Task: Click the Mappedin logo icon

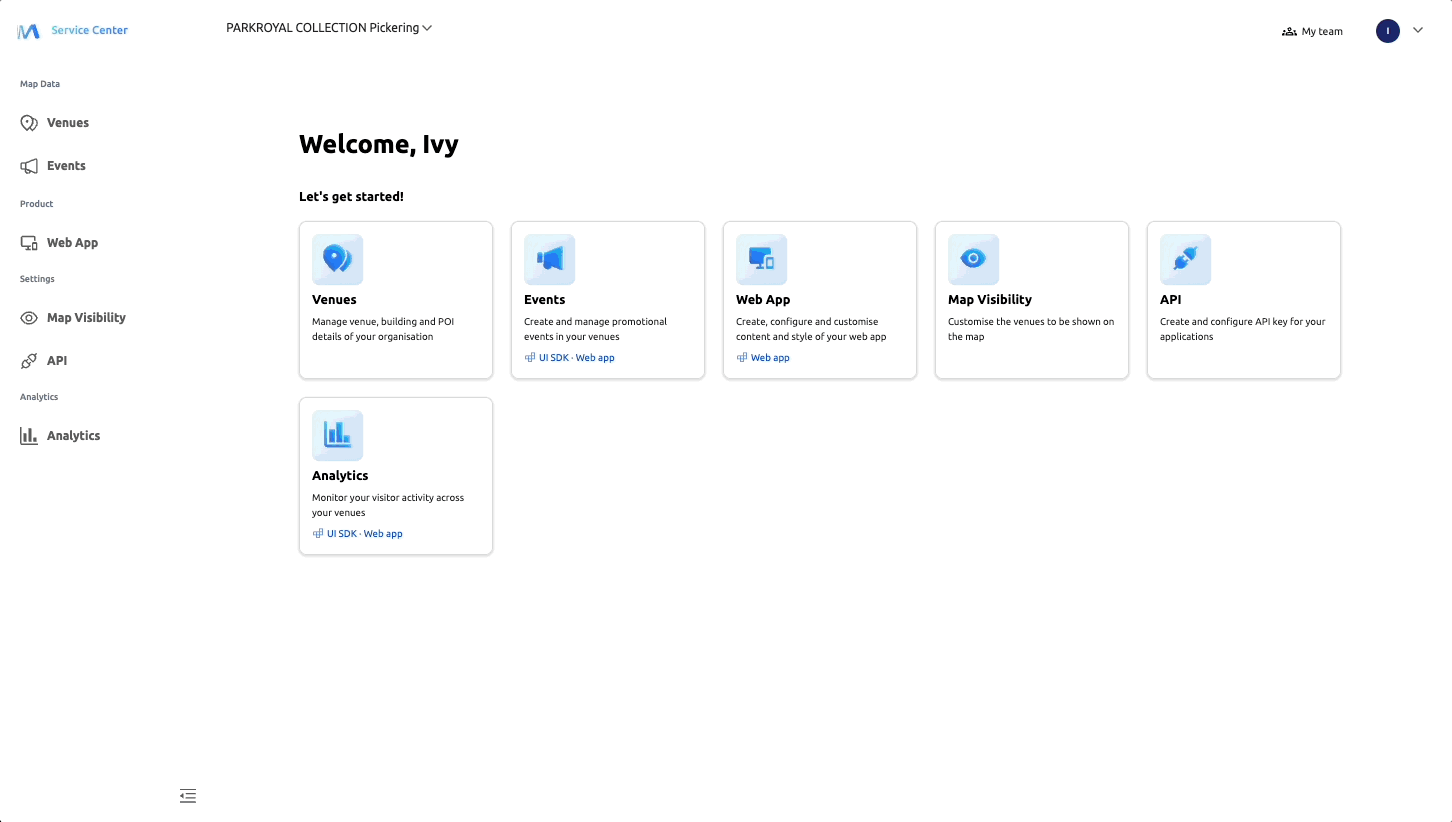Action: click(28, 31)
